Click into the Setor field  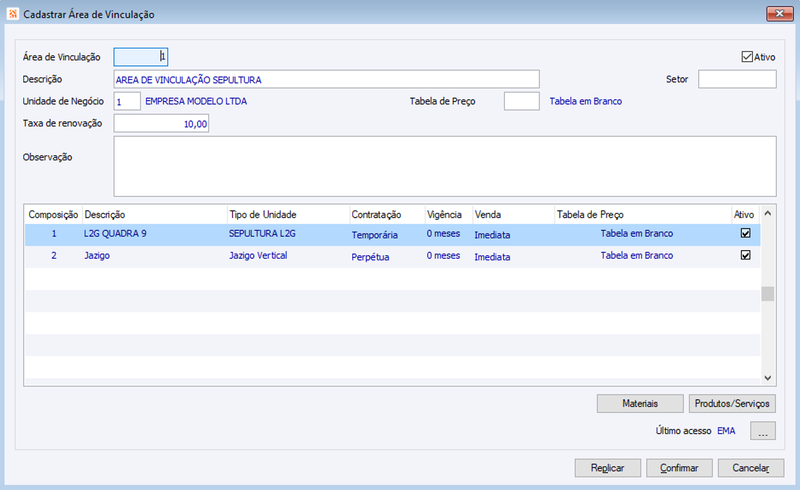point(737,79)
